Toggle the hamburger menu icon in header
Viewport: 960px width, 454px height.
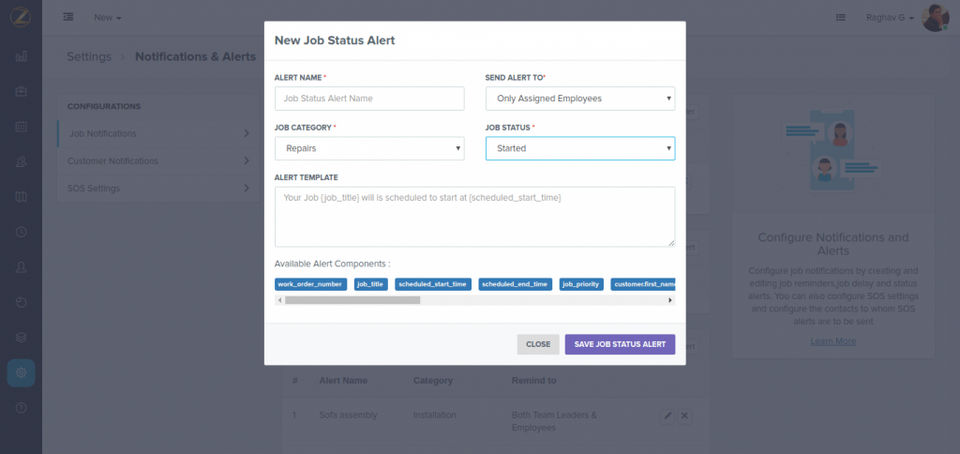tap(68, 17)
